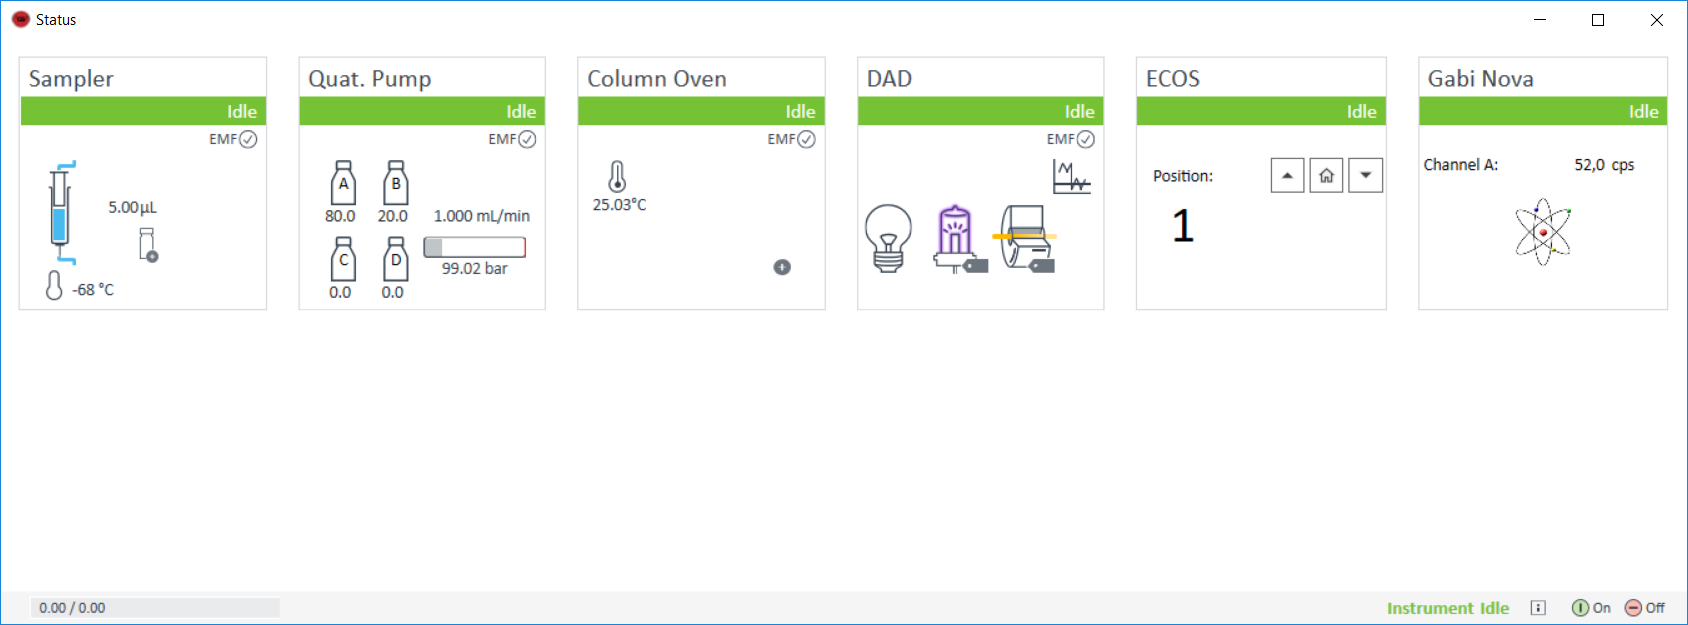Select solvent bottle B in Quat. Pump
Viewport: 1688px width, 625px height.
tap(396, 183)
